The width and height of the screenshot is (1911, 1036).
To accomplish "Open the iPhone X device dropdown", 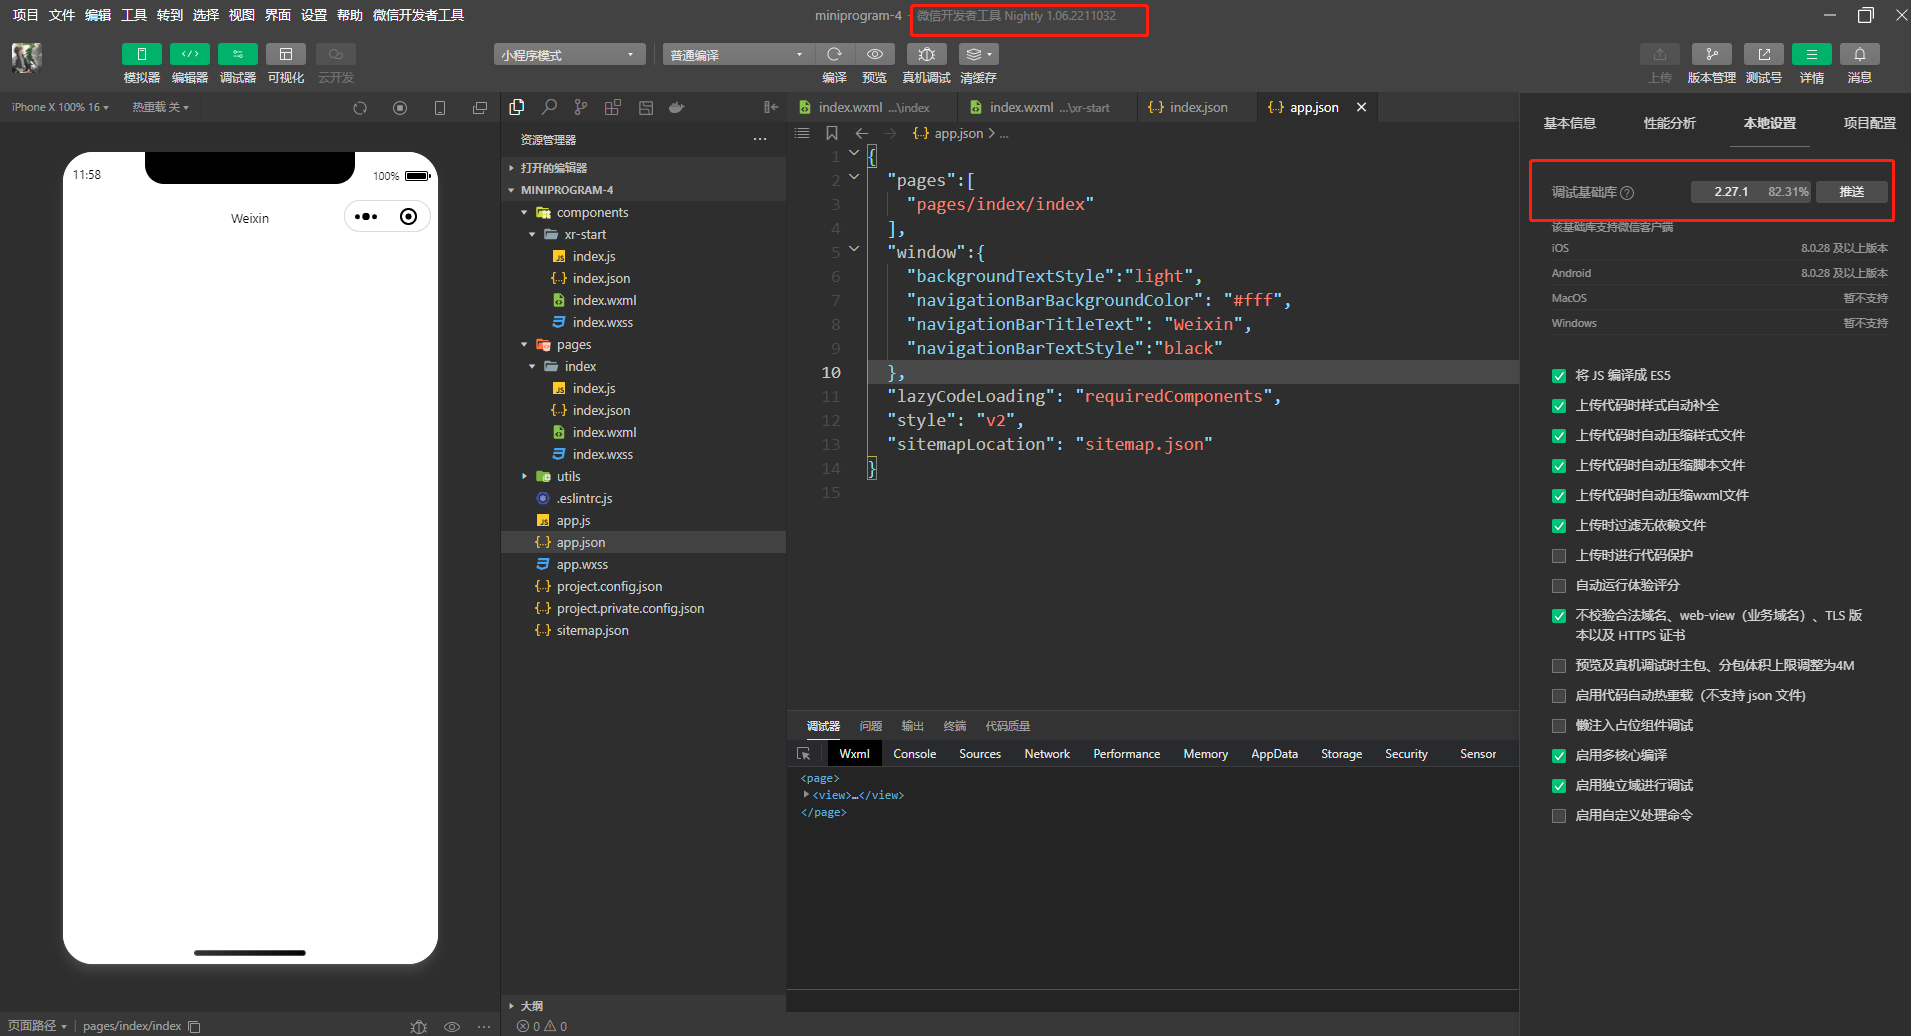I will coord(60,107).
